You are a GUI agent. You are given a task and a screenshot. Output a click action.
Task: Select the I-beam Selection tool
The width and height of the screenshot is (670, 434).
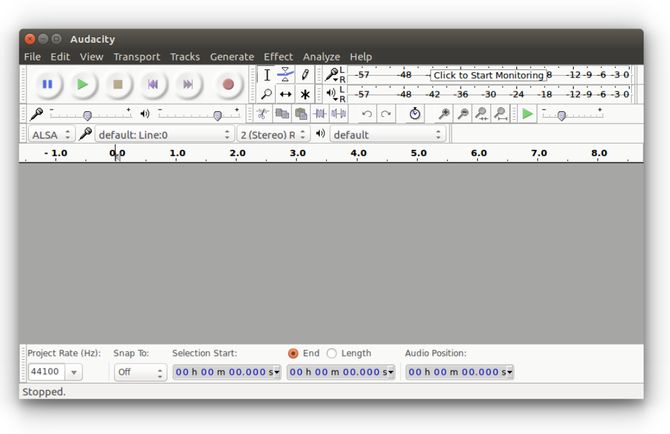pos(267,75)
